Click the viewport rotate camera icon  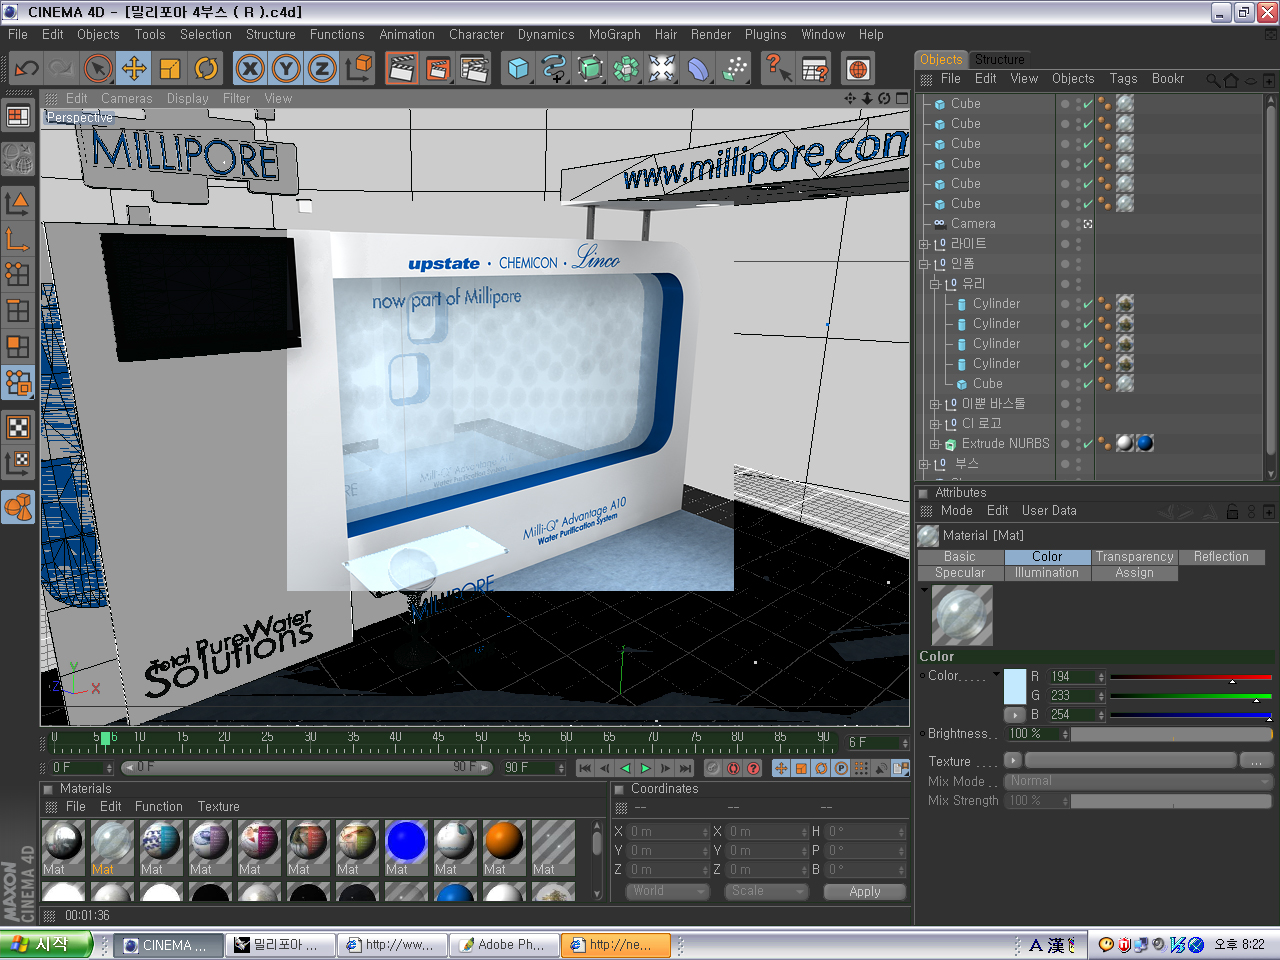pyautogui.click(x=884, y=98)
